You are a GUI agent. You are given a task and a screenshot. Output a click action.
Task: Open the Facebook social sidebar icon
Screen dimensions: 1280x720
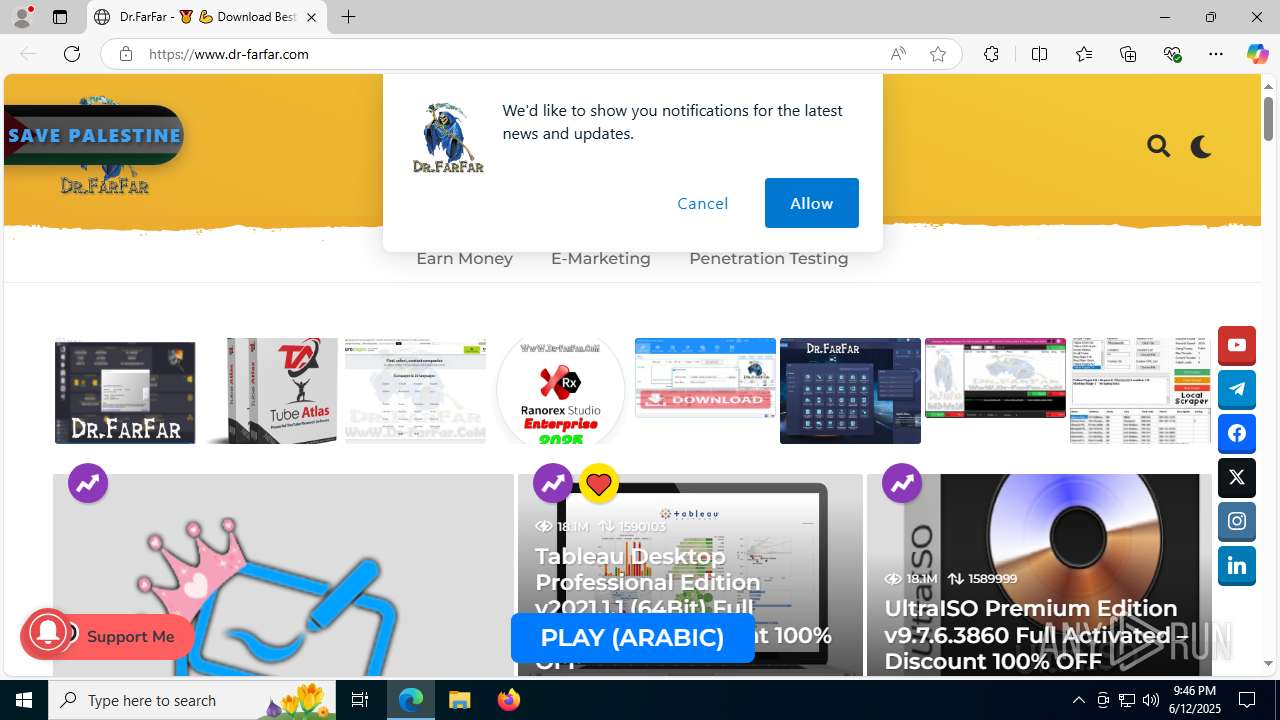click(x=1237, y=434)
